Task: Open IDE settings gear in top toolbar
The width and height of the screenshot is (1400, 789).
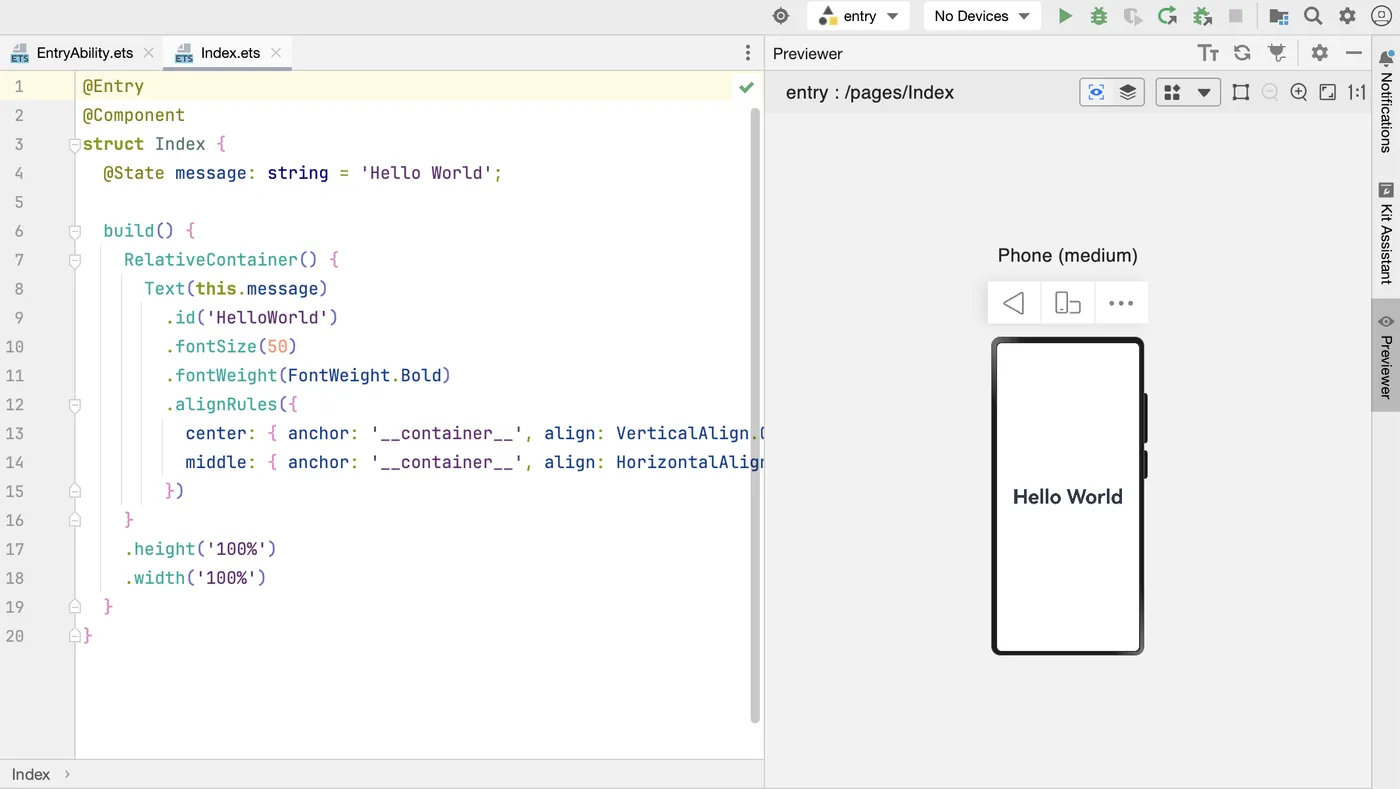Action: coord(1347,16)
